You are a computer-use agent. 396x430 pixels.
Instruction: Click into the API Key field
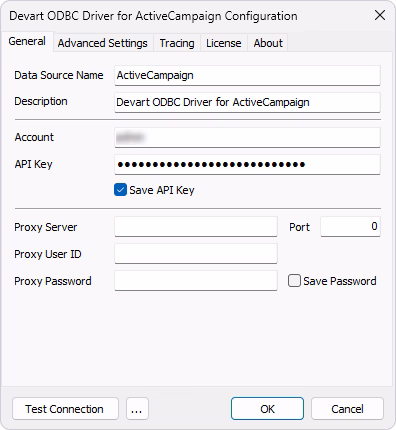pos(247,164)
